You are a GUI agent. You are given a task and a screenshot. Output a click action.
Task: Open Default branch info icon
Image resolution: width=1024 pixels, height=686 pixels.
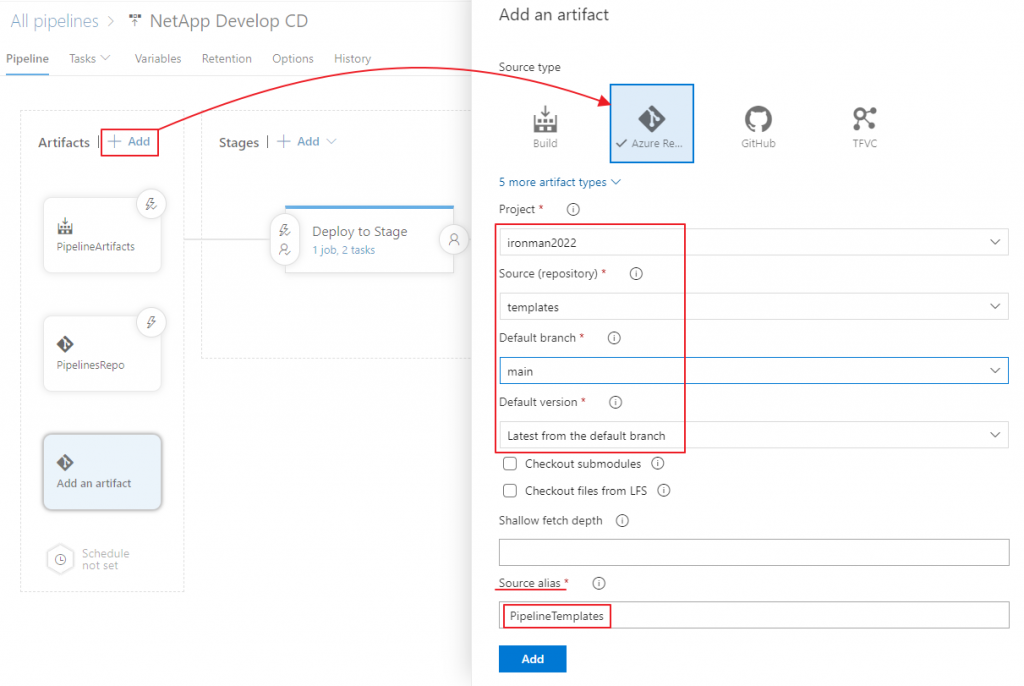[x=614, y=338]
